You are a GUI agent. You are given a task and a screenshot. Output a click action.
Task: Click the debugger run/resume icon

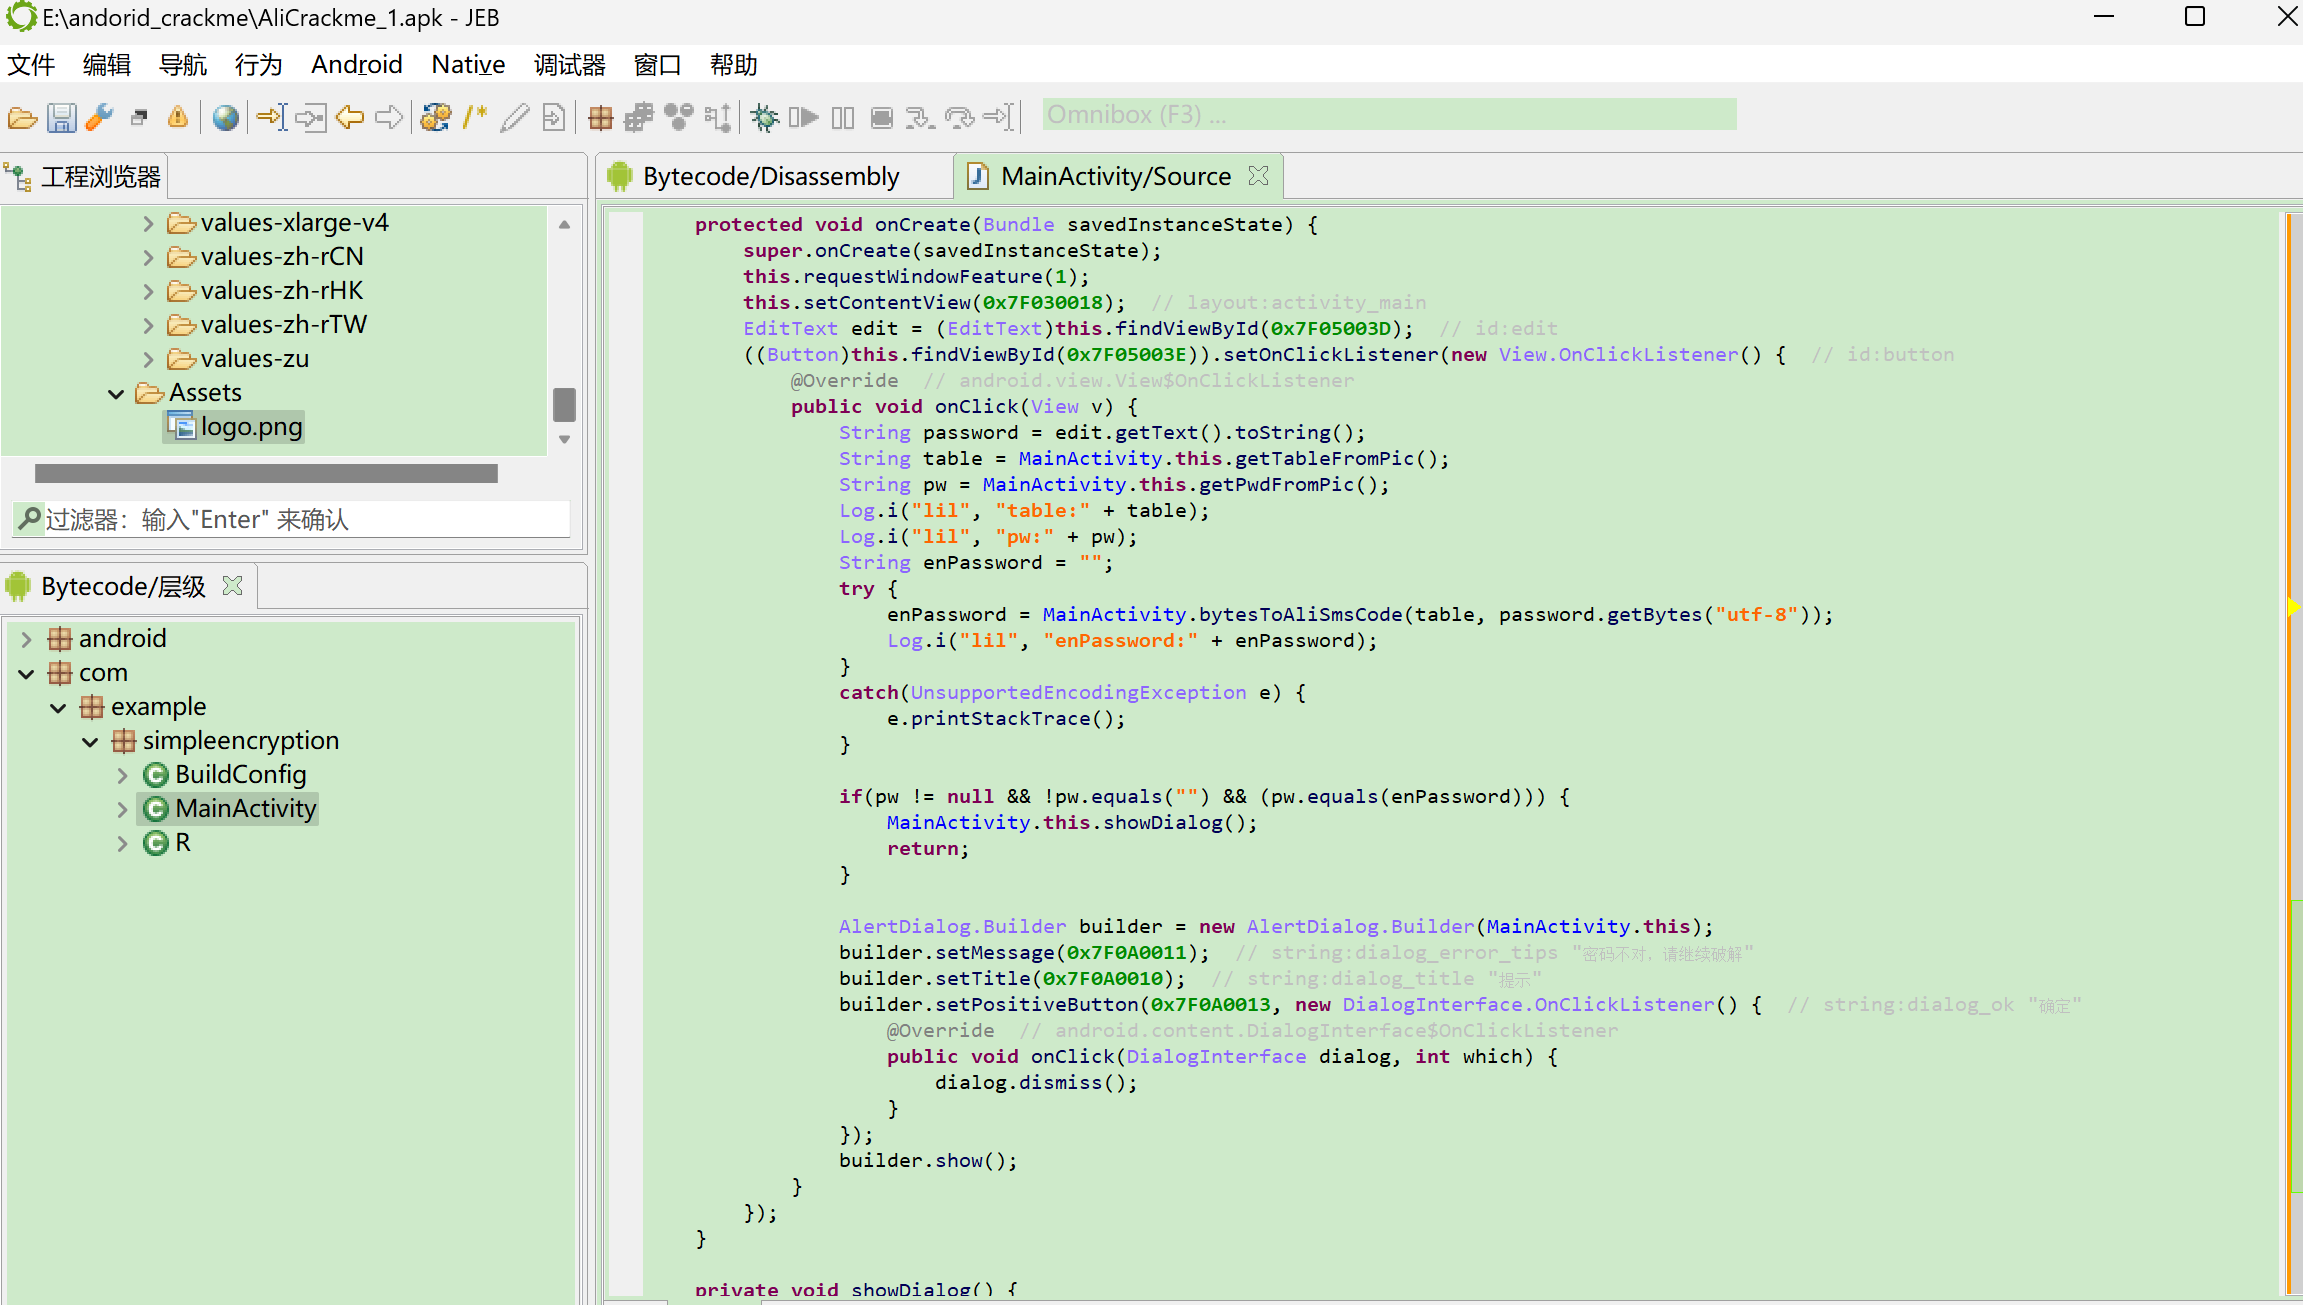tap(804, 118)
